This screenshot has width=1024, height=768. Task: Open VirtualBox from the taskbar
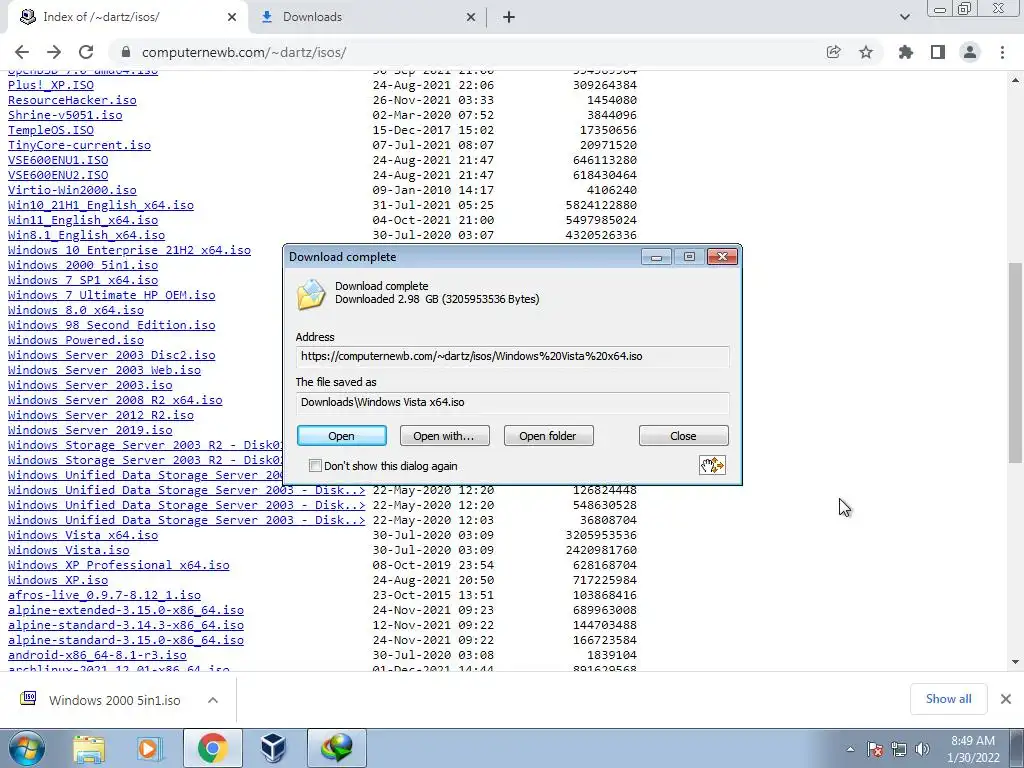(273, 748)
